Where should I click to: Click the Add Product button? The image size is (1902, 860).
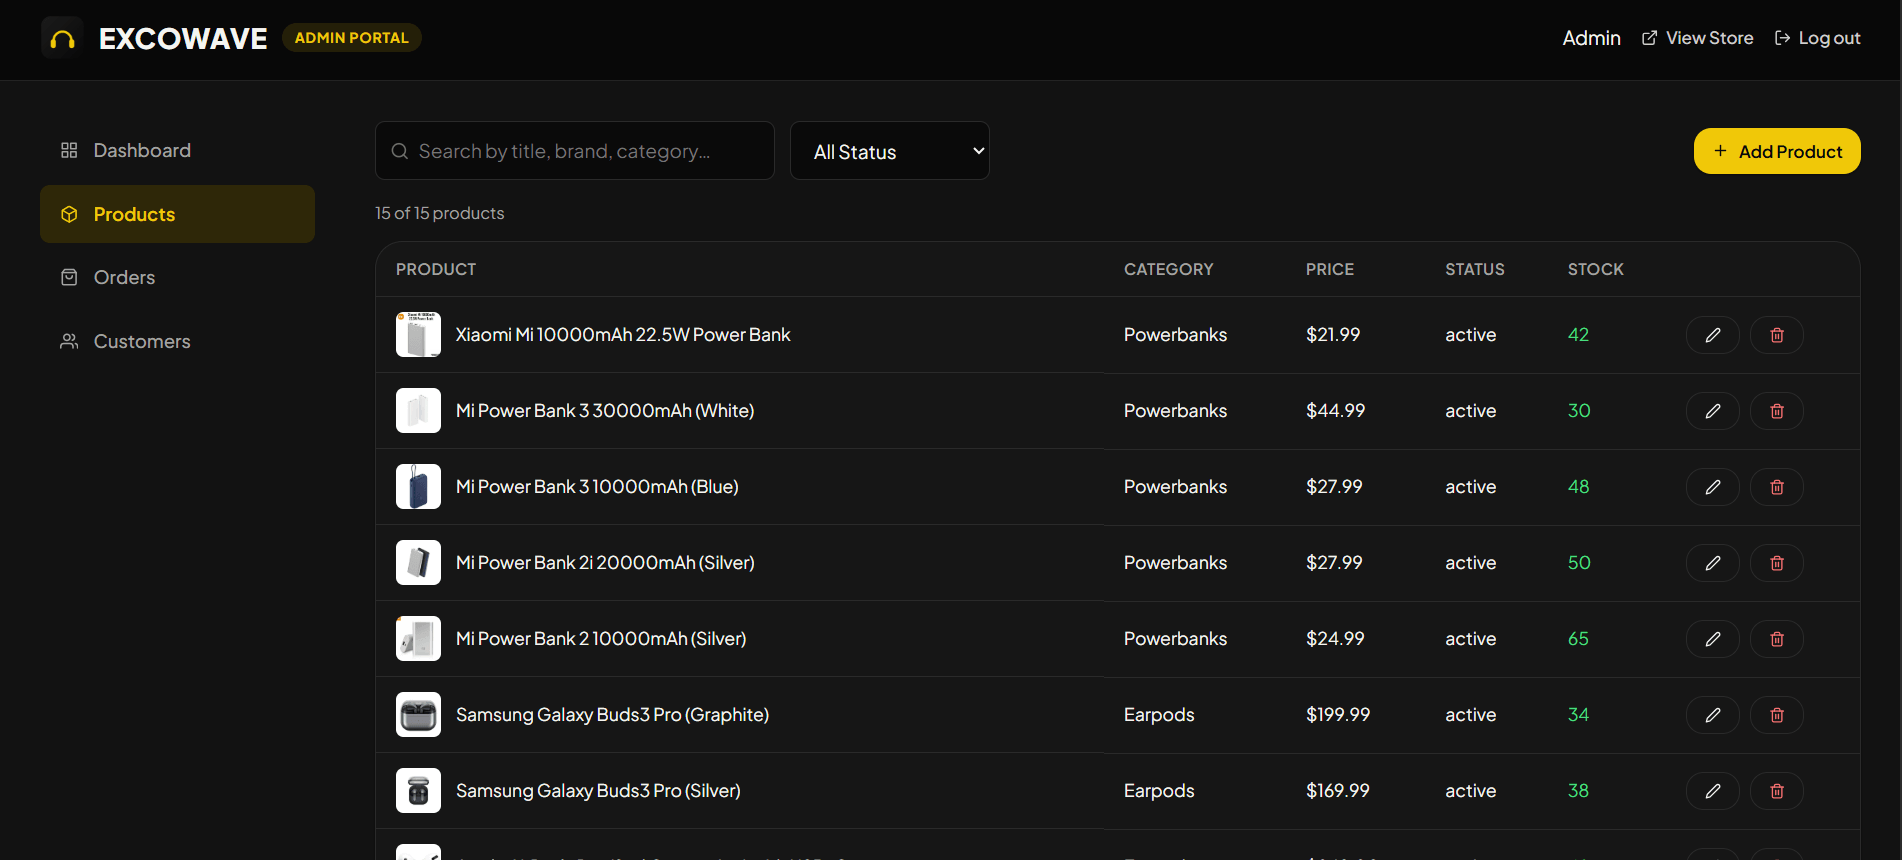(x=1776, y=151)
